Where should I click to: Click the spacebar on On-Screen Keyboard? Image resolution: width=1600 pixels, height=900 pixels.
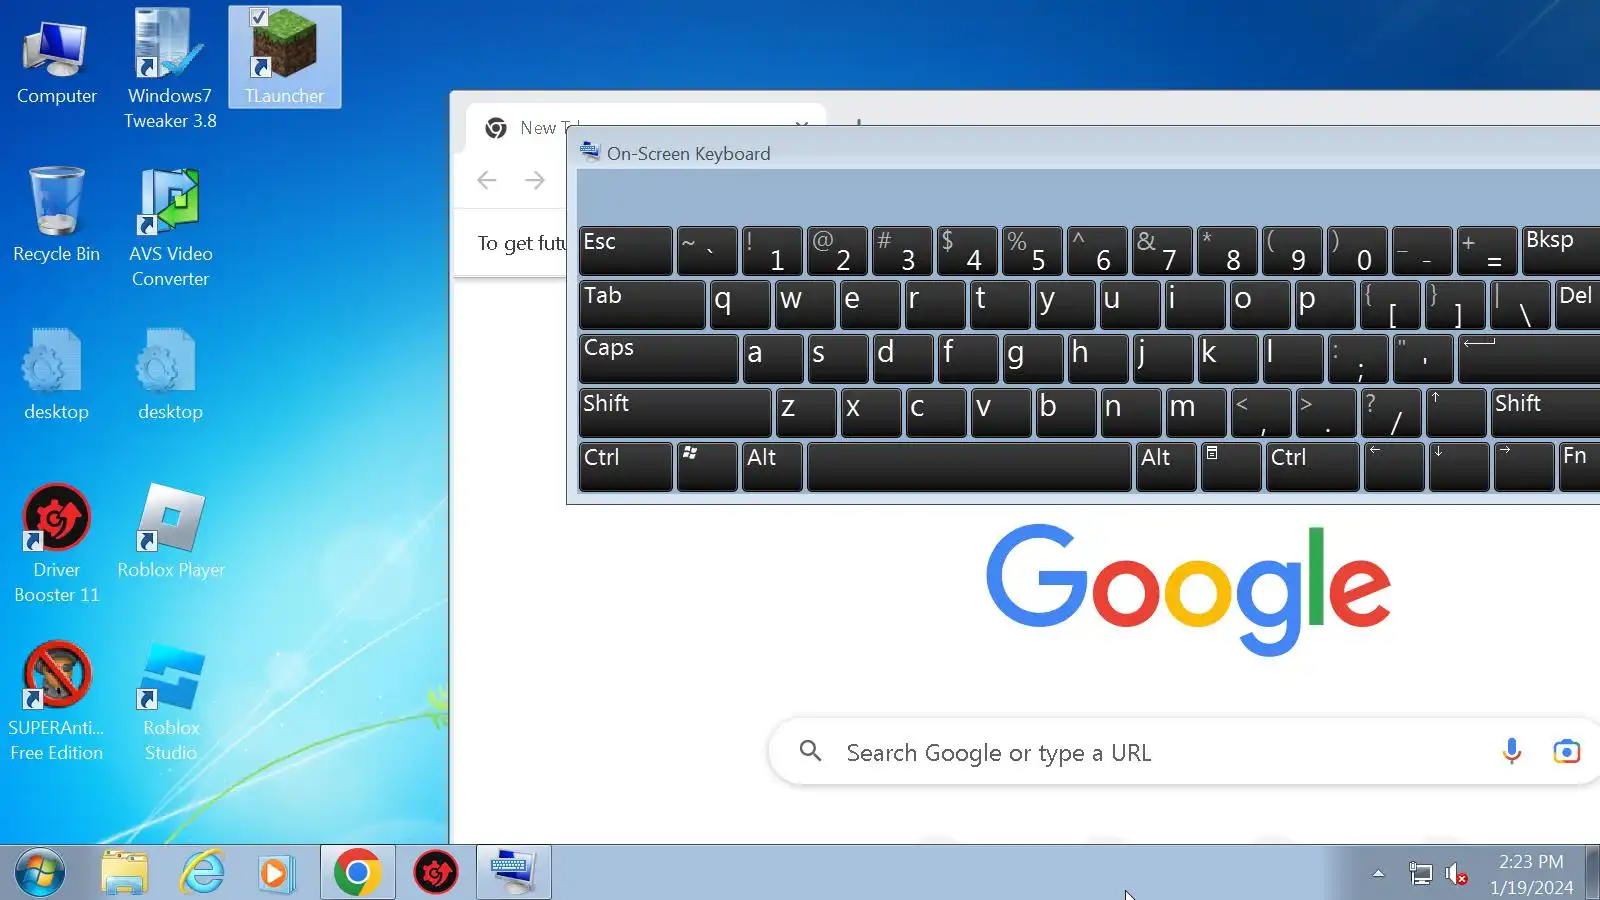point(968,467)
